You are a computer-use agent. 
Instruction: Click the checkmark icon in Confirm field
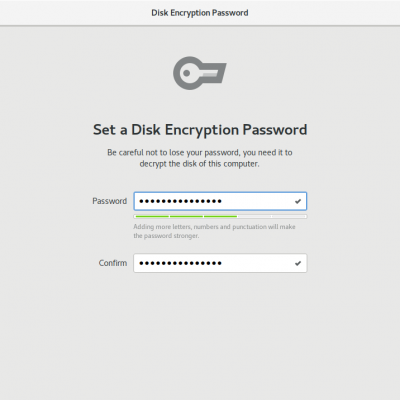pos(298,263)
